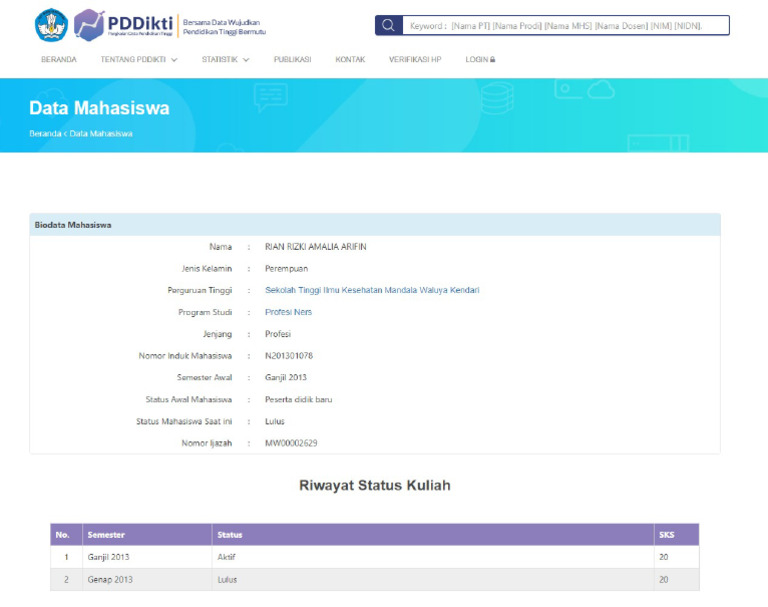Open the Profesi Ners program link

pos(288,312)
